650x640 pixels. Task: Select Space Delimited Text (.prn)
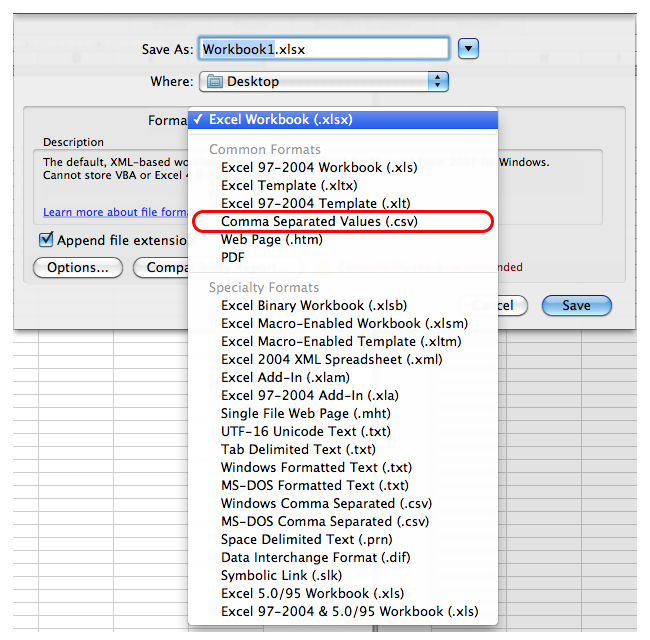343,539
